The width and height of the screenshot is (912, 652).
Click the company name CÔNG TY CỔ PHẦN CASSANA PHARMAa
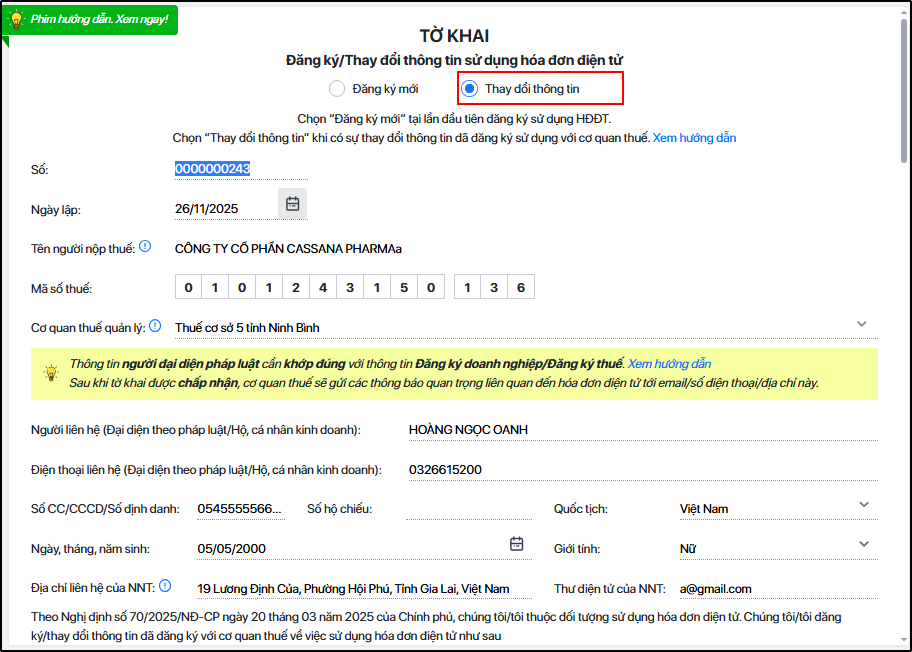[288, 249]
